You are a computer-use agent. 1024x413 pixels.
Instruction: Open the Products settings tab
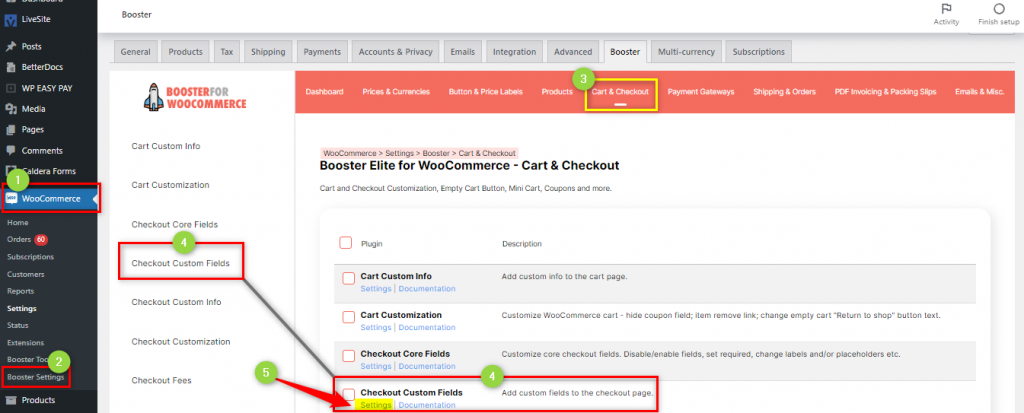click(x=185, y=52)
